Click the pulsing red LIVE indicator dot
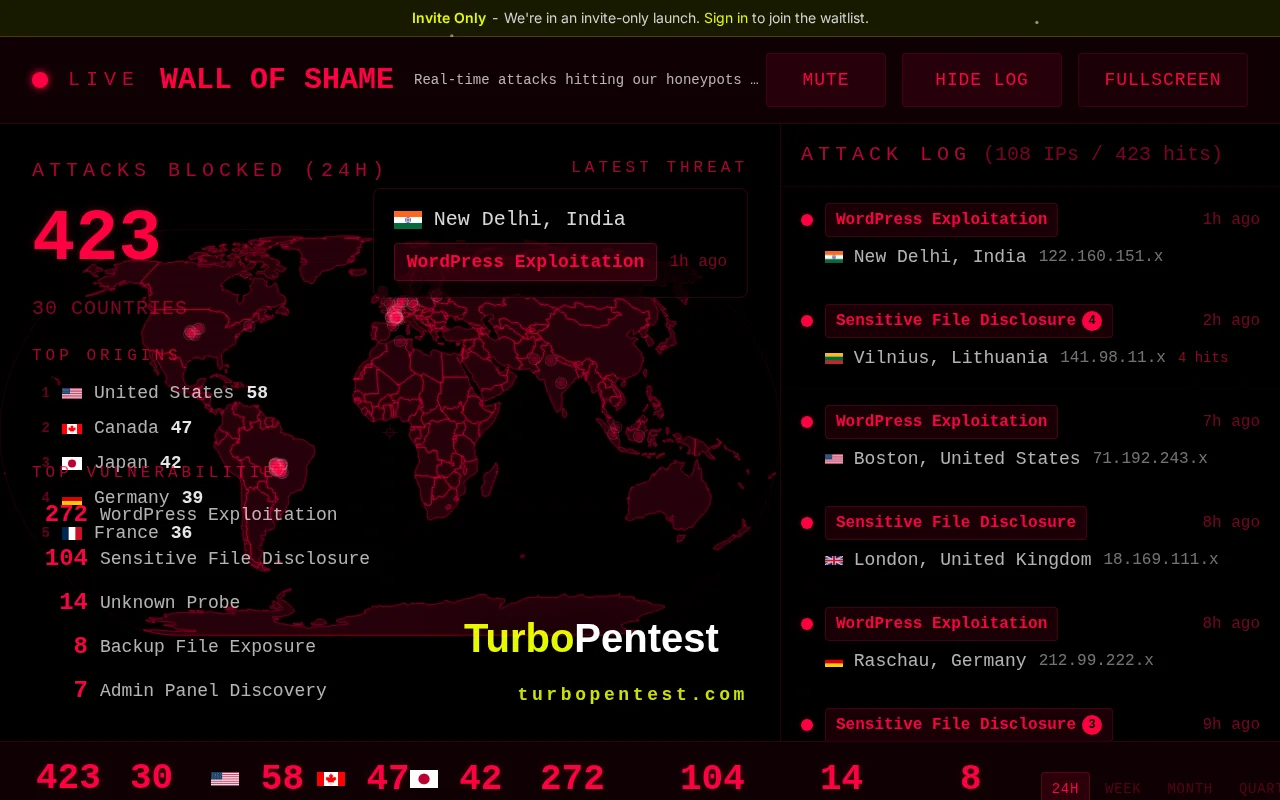The image size is (1280, 800). (40, 80)
